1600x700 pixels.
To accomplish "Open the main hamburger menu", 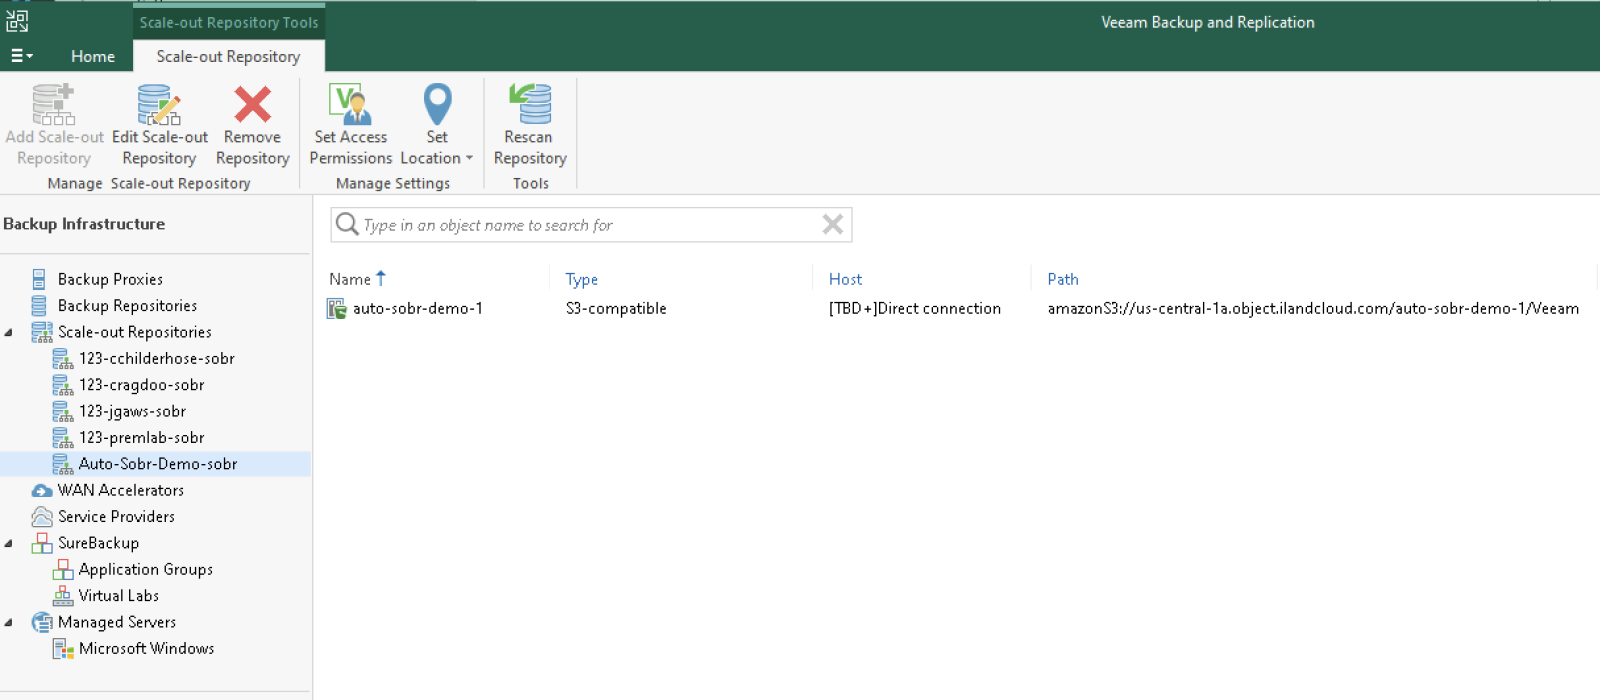I will point(21,56).
